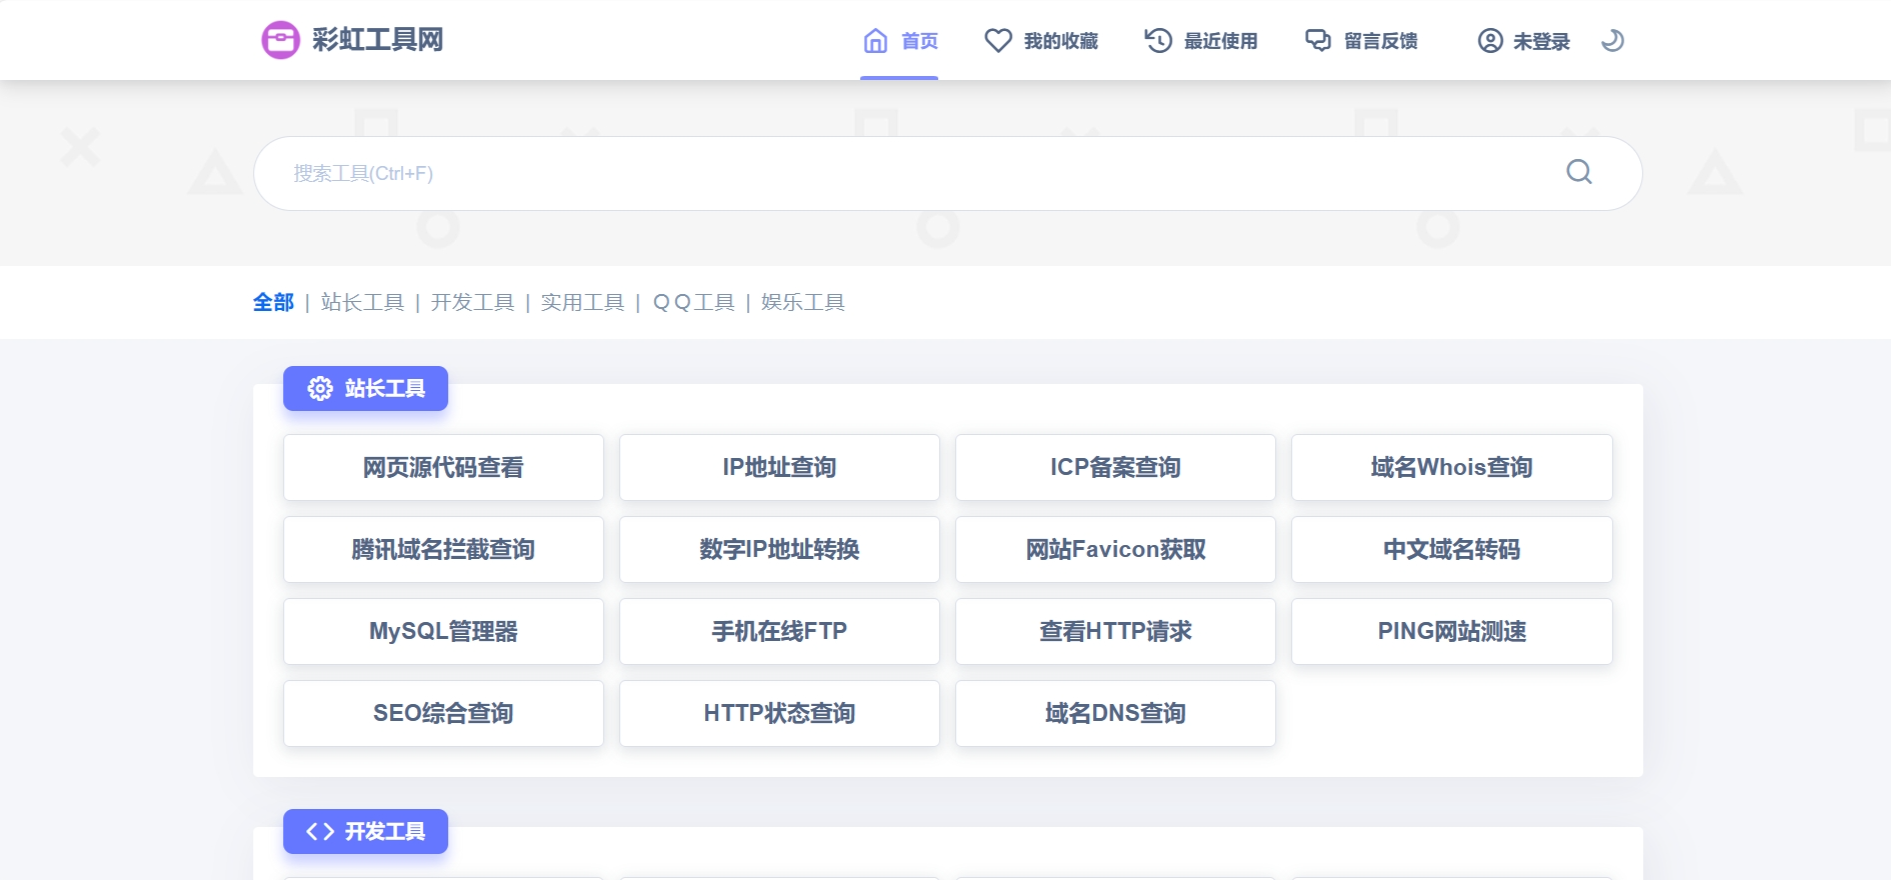Click the gear icon in 站长工具 header

pos(320,388)
